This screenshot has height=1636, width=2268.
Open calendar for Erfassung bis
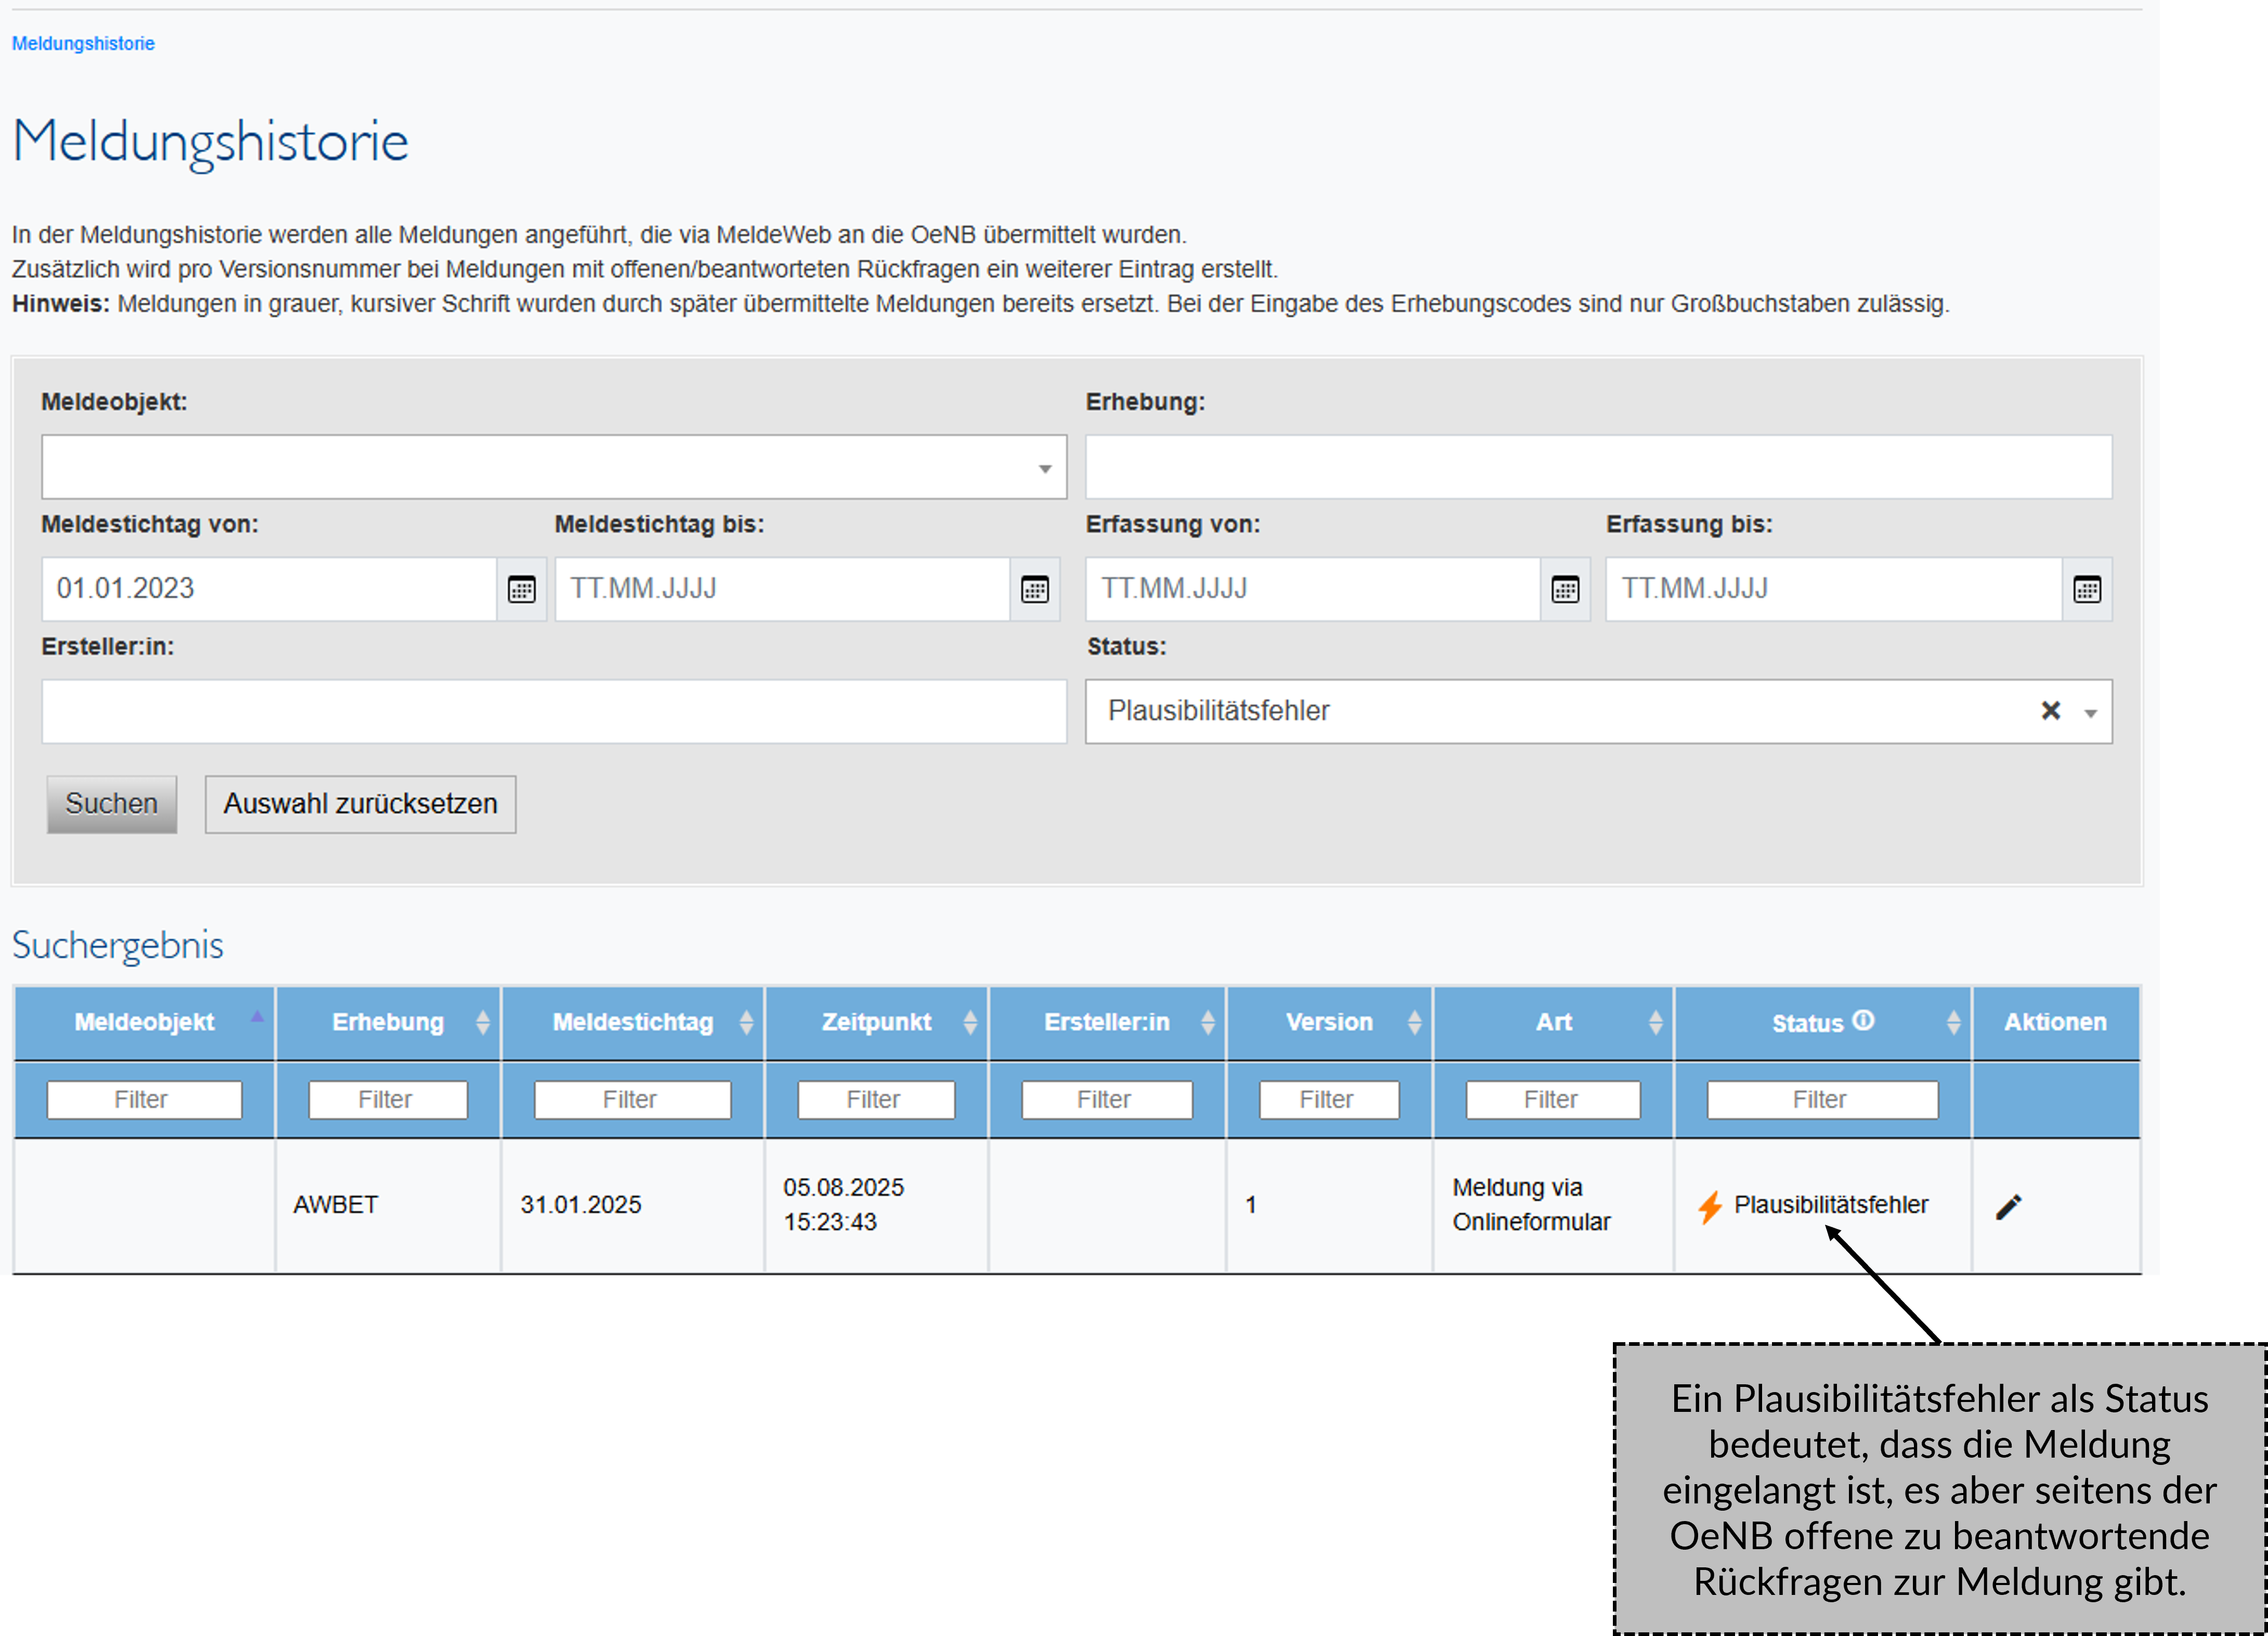point(2086,589)
